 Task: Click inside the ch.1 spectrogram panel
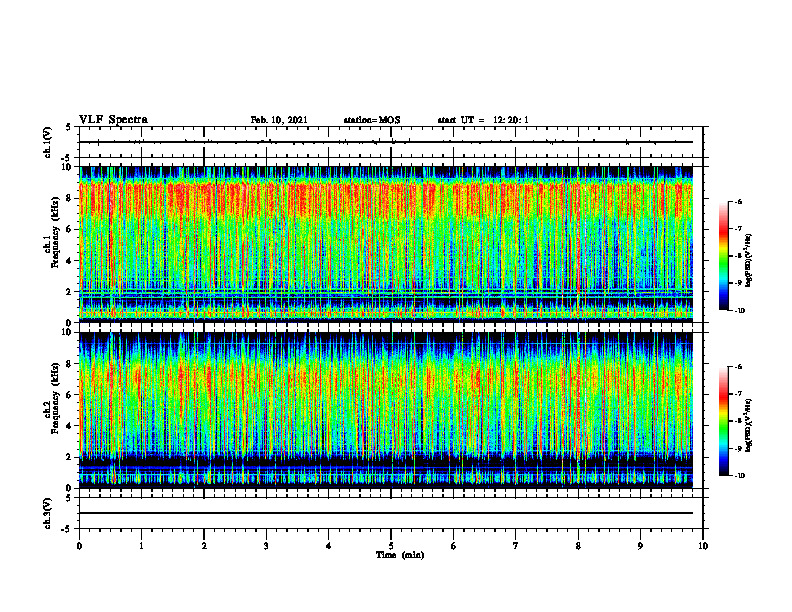[386, 244]
